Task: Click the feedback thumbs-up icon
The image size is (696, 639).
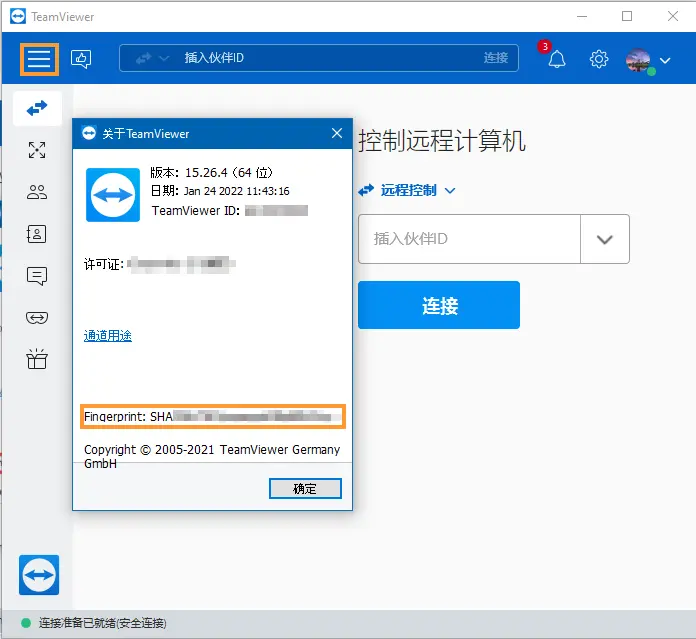Action: [81, 59]
